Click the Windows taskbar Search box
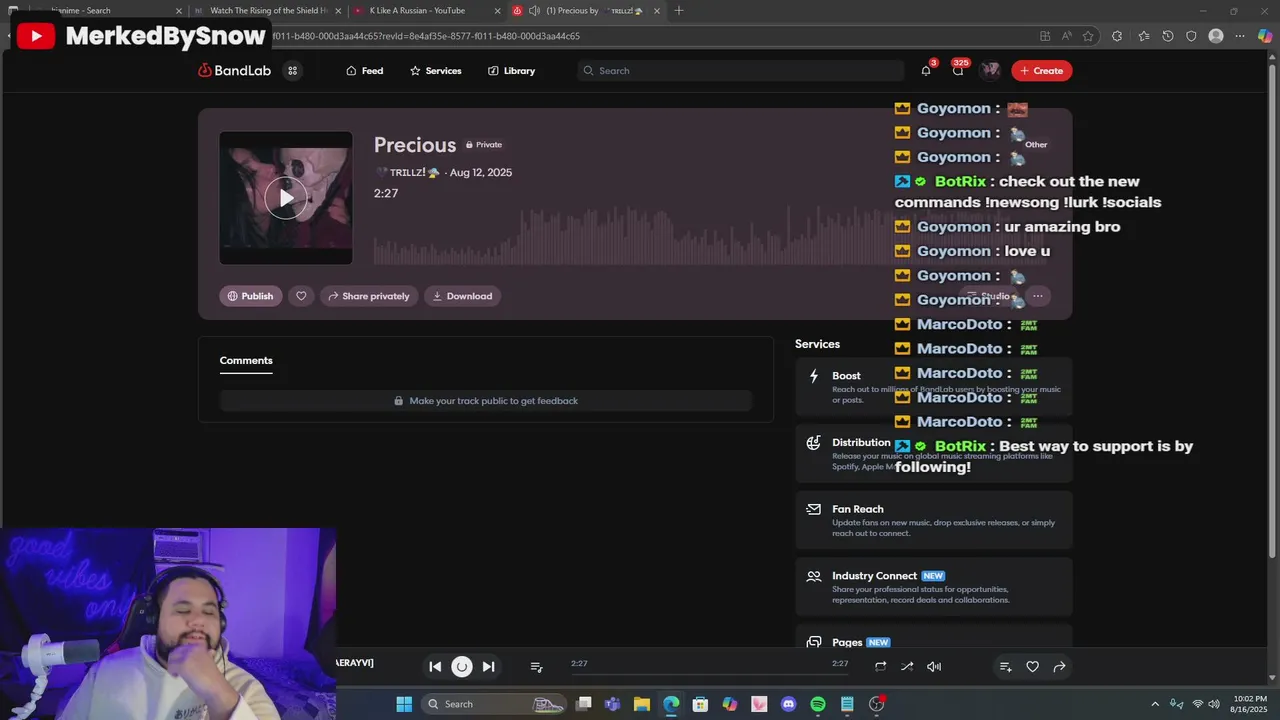This screenshot has width=1280, height=720. [495, 704]
